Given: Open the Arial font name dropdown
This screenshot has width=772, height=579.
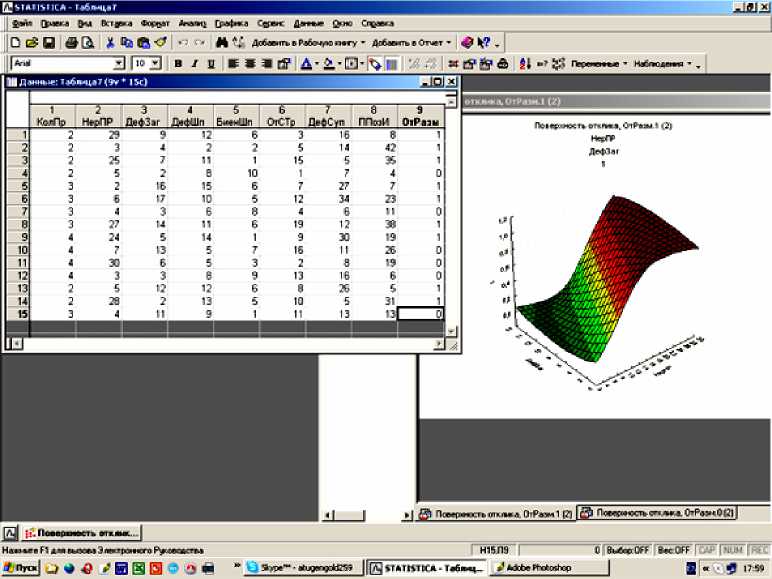Looking at the screenshot, I should pos(119,64).
